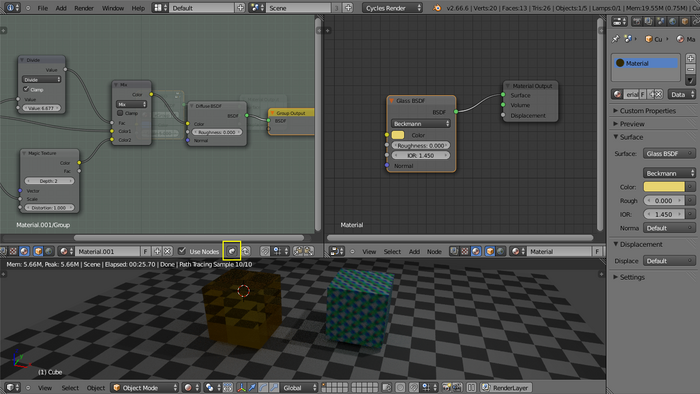Expand the Custom Properties panel
Image resolution: width=700 pixels, height=394 pixels.
pos(647,111)
